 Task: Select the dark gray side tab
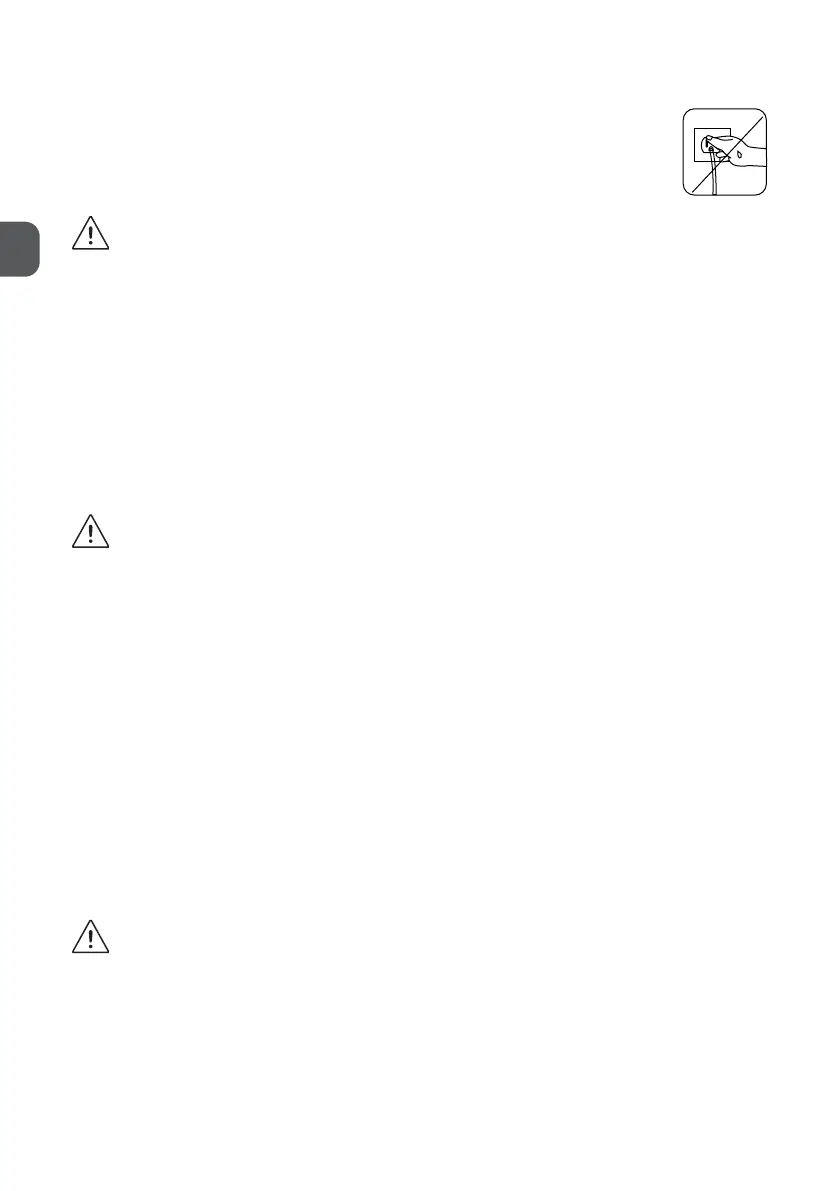(19, 249)
